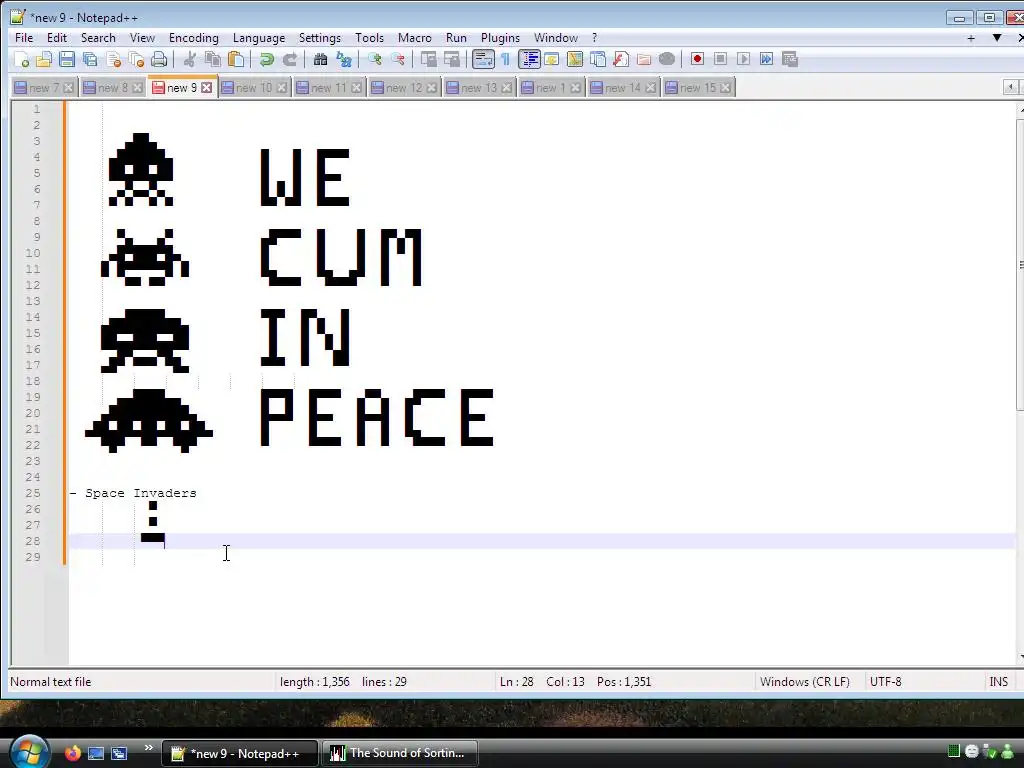Click the "- Space Invaders" text on line 25
Image resolution: width=1024 pixels, height=768 pixels.
tap(133, 493)
